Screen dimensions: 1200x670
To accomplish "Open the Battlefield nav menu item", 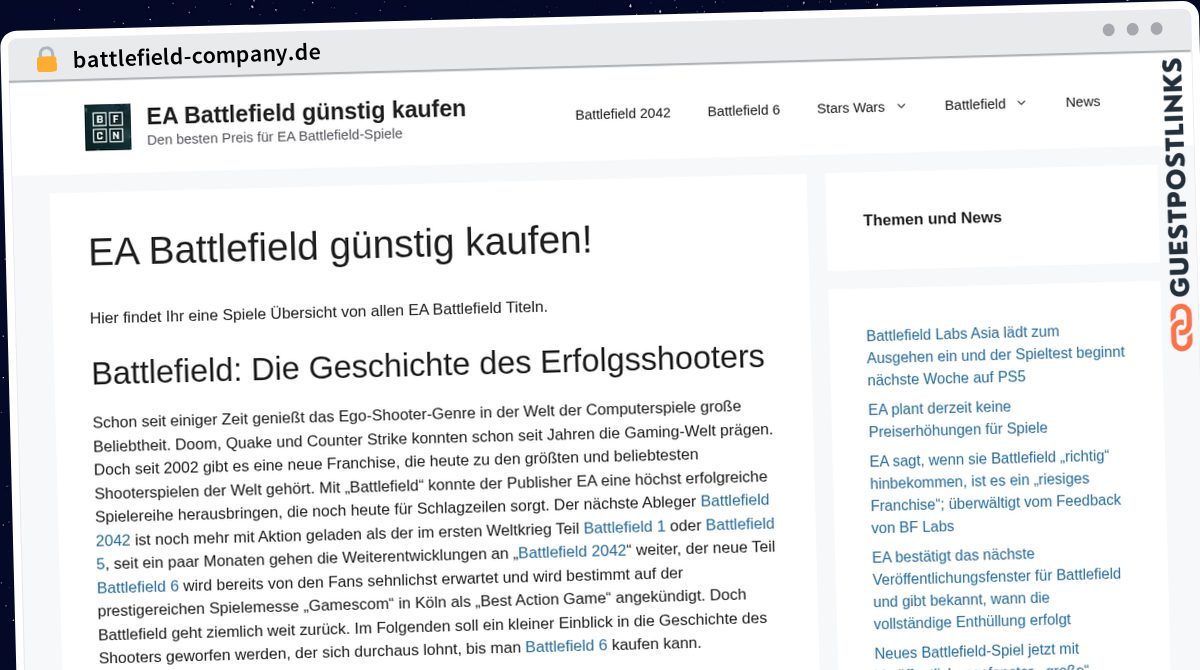I will pos(975,104).
